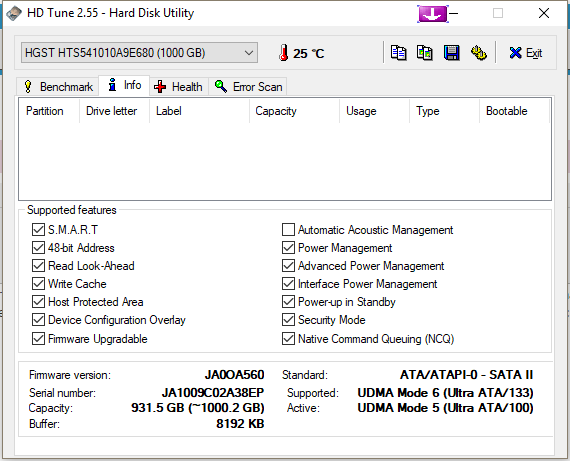Uncheck Native Command Queuing (NCQ)

point(288,338)
